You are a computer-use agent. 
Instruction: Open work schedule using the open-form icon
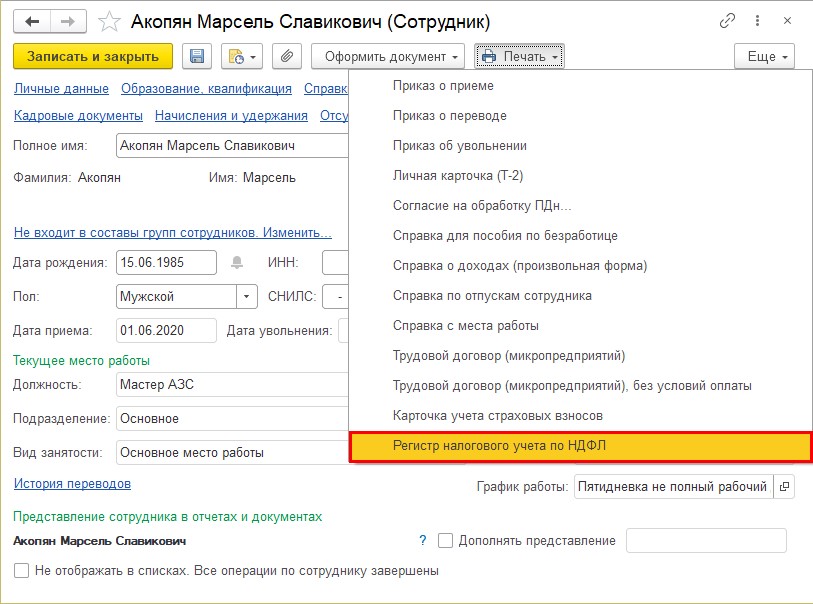click(784, 486)
